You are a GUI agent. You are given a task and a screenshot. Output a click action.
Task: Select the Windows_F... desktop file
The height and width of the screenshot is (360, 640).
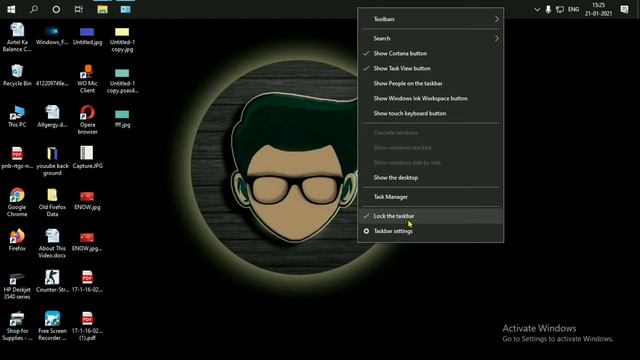(52, 35)
